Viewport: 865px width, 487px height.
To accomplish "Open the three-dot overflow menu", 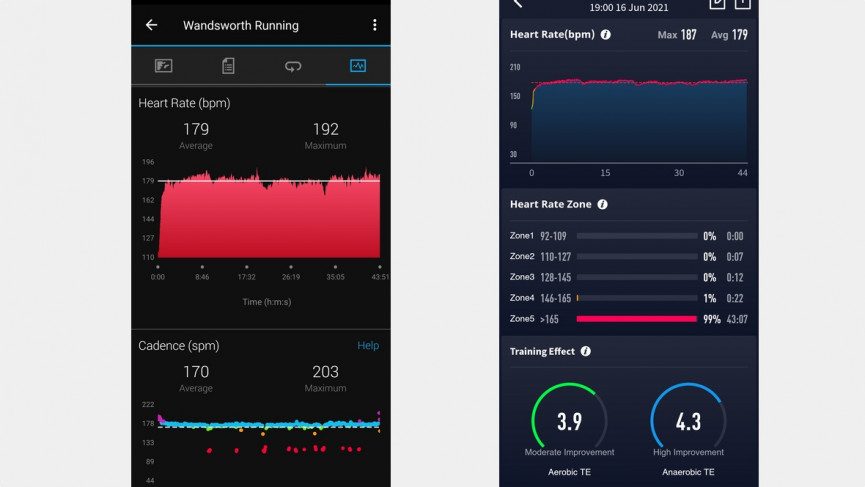I will 374,25.
